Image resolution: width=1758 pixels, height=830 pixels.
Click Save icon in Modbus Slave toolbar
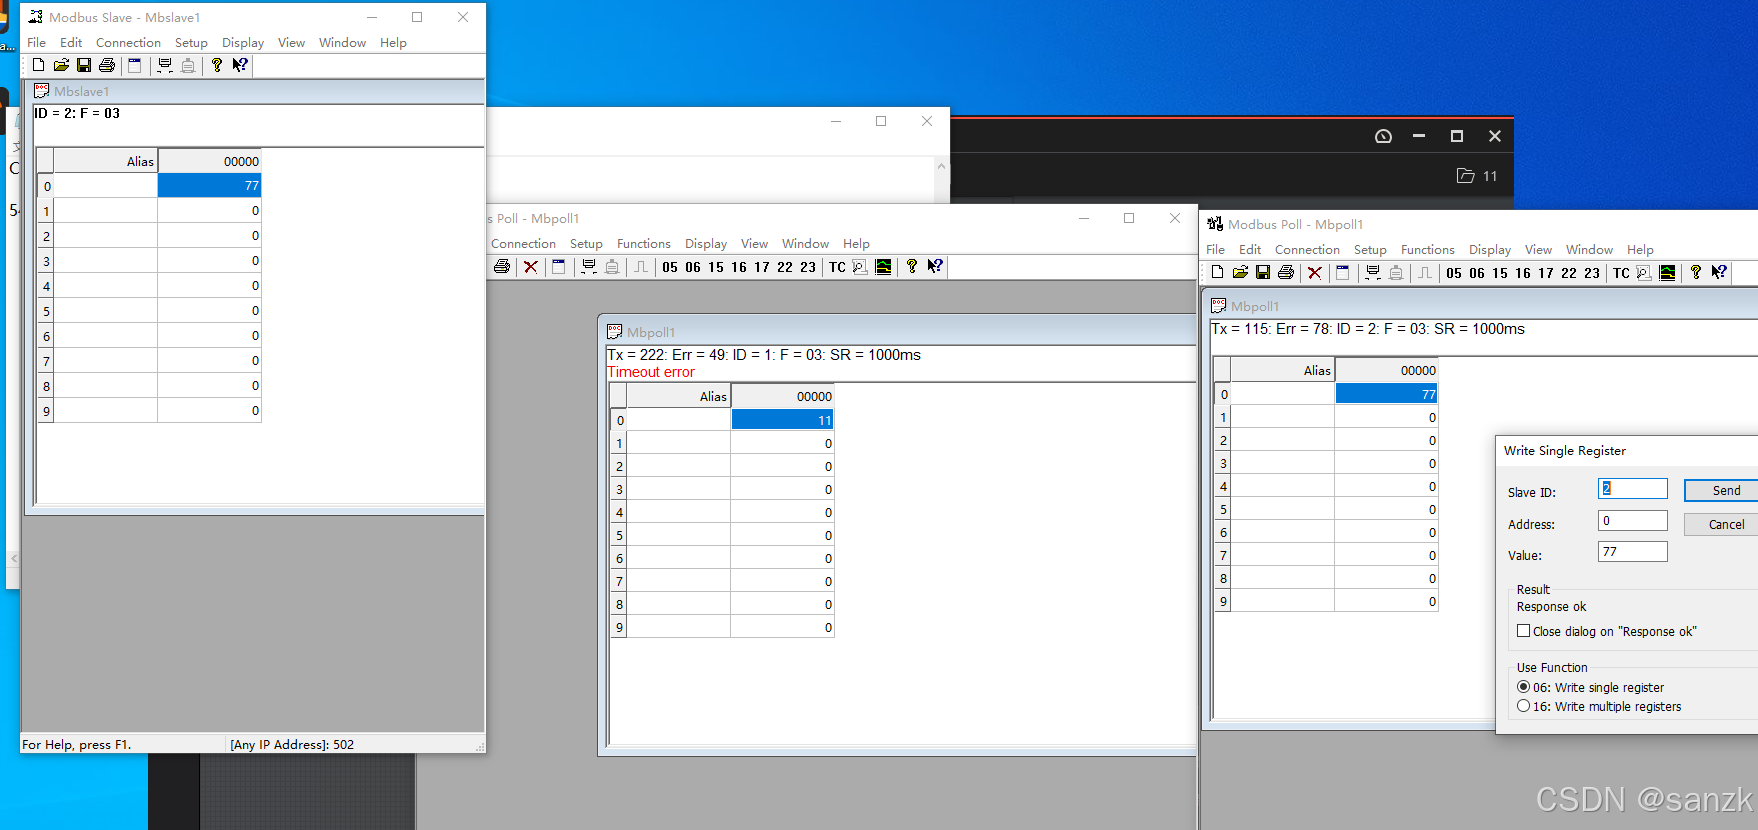click(84, 65)
